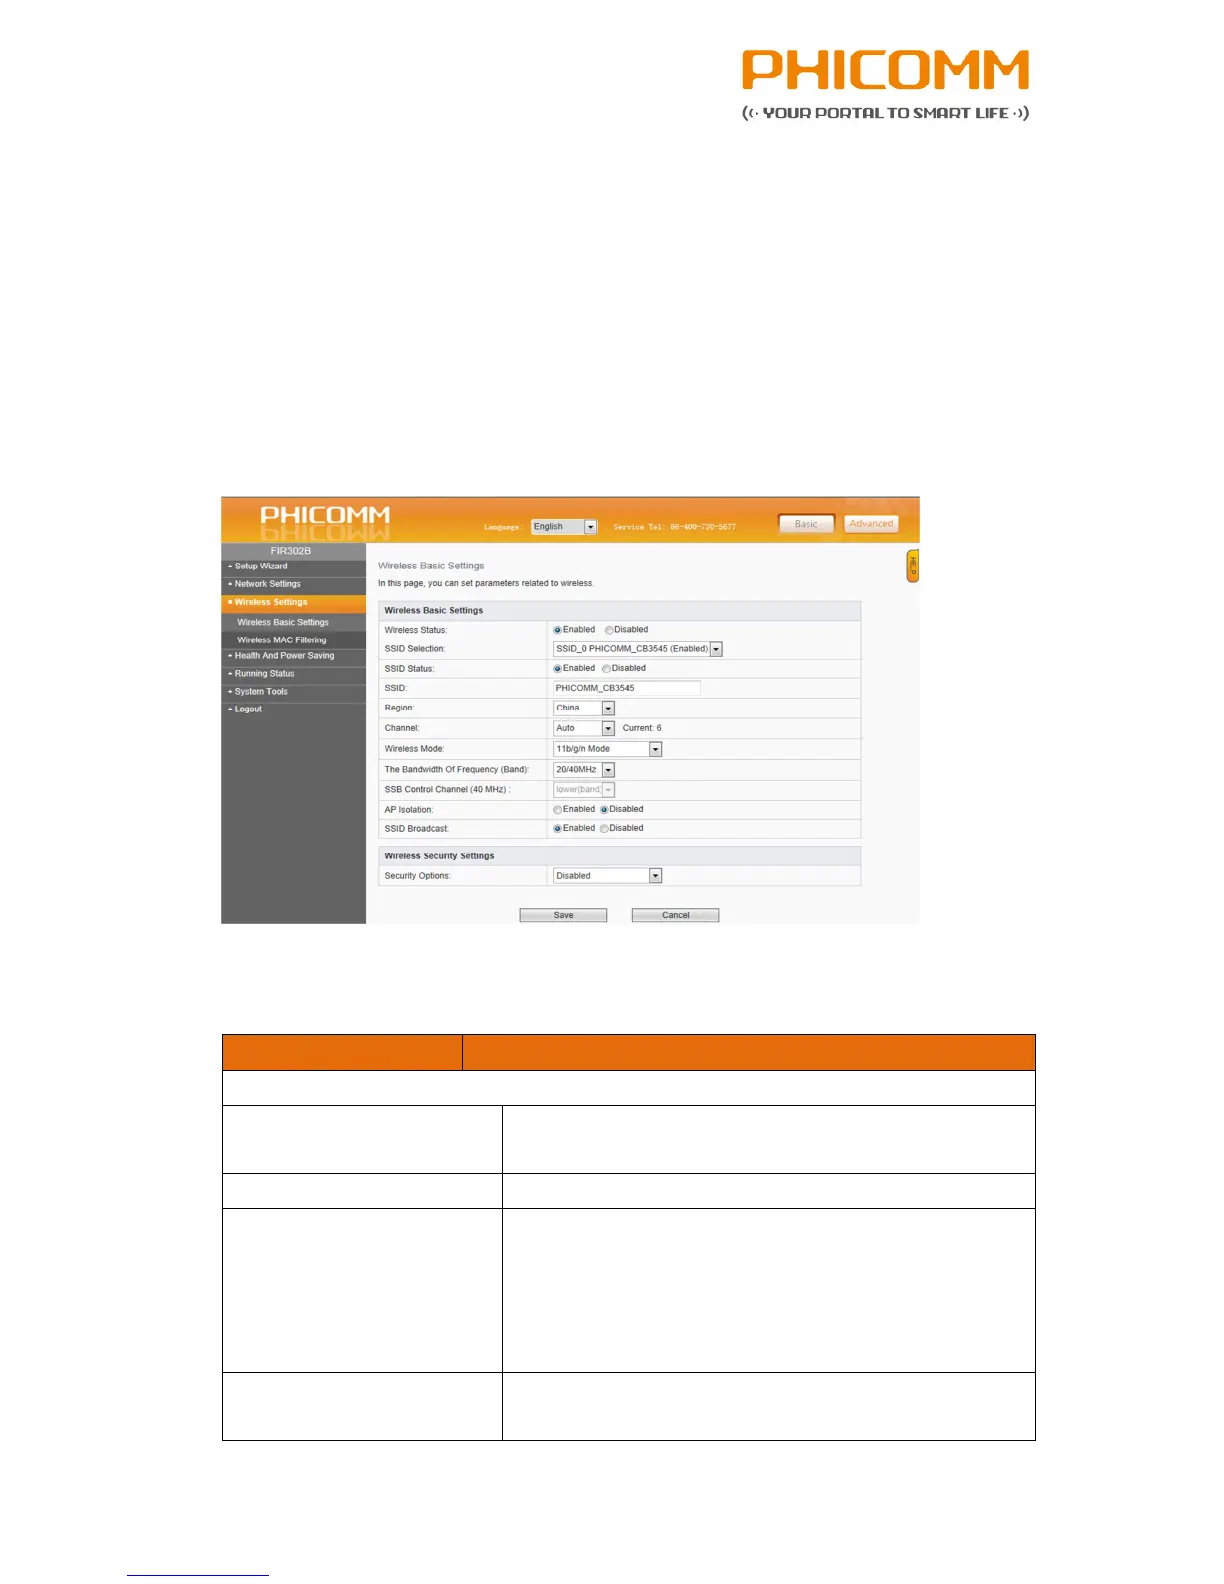Screen dimensions: 1224x1584
Task: Click 'In this page, you can set parameters' text
Action: tap(486, 583)
